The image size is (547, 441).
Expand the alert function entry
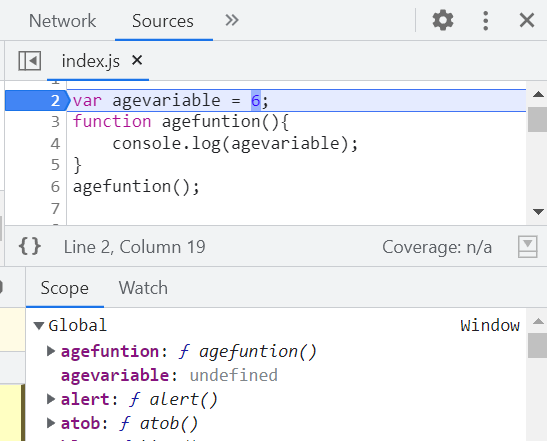tap(51, 399)
